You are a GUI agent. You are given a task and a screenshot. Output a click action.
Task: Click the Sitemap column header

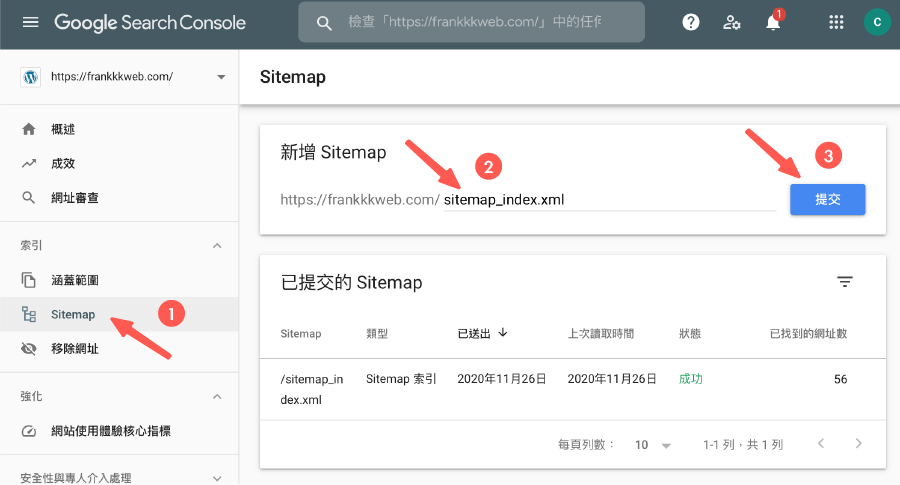(301, 333)
